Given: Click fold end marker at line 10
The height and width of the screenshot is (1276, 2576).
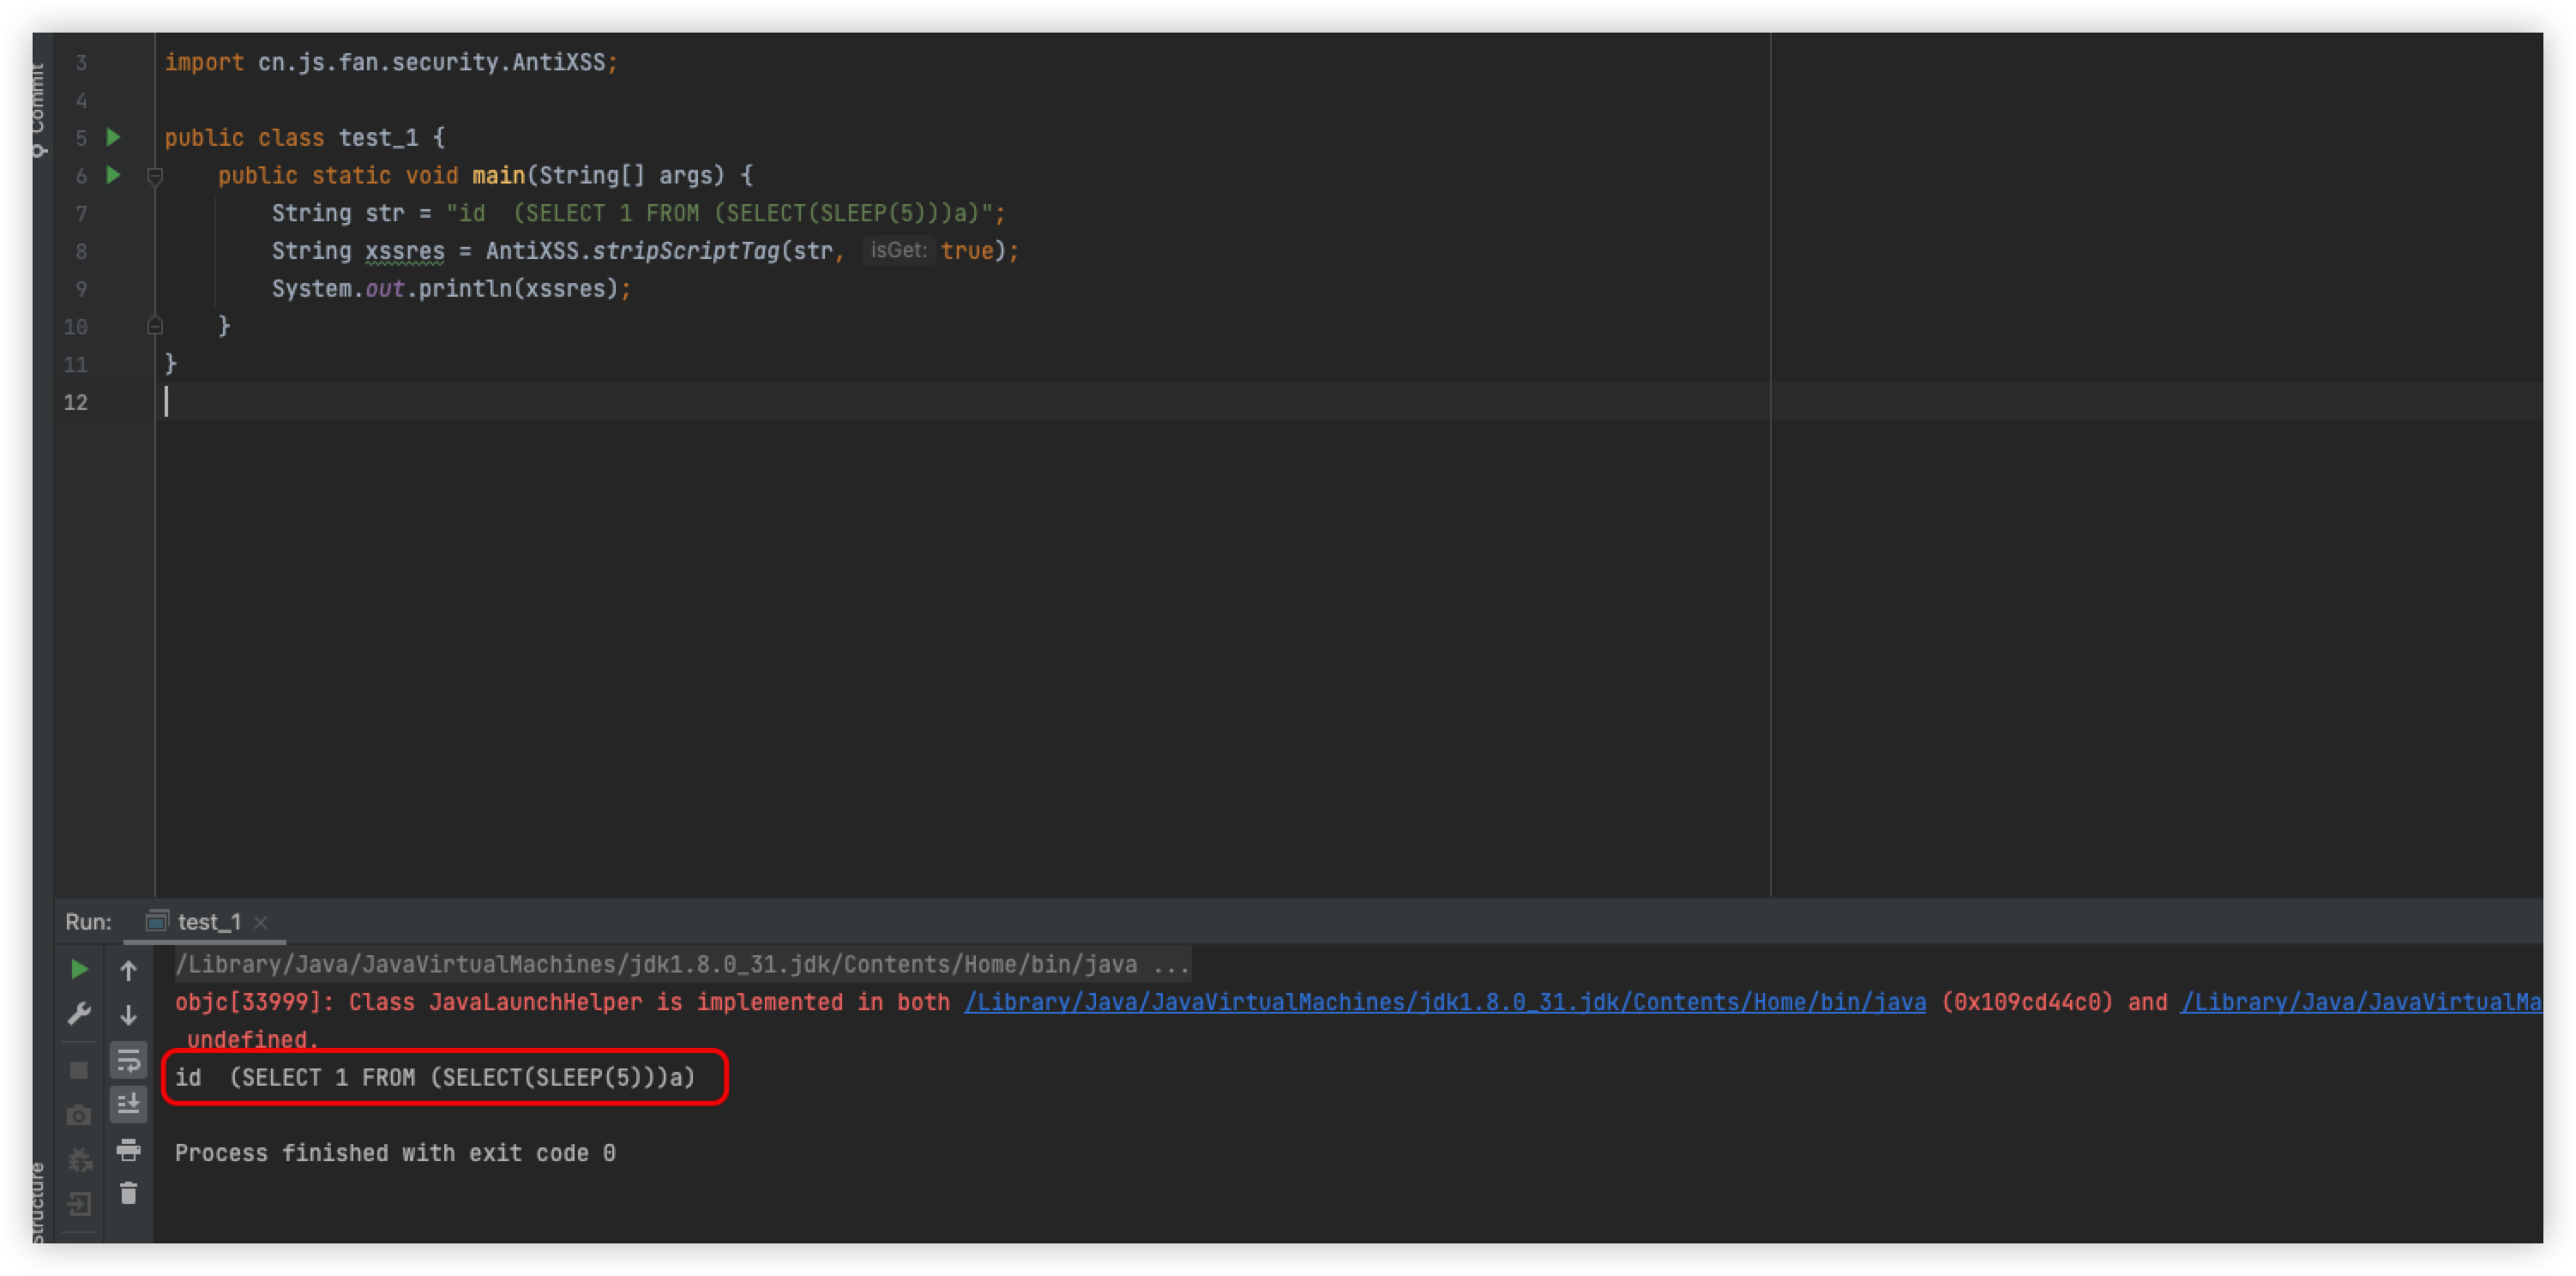Looking at the screenshot, I should 155,326.
